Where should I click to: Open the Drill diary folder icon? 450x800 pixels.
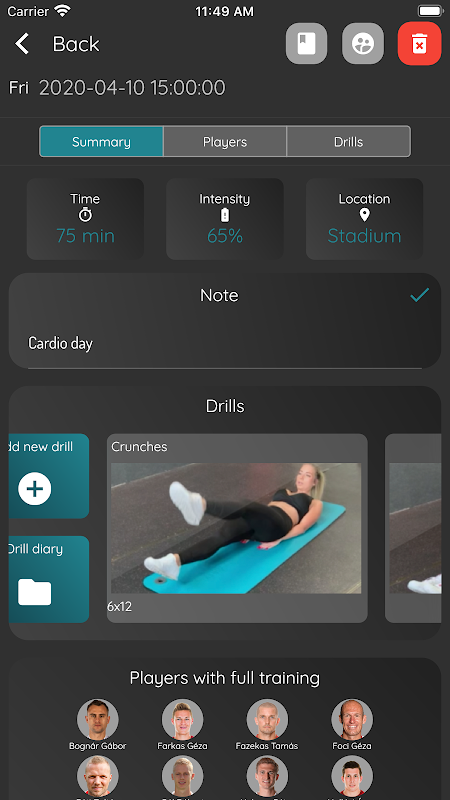(x=35, y=592)
